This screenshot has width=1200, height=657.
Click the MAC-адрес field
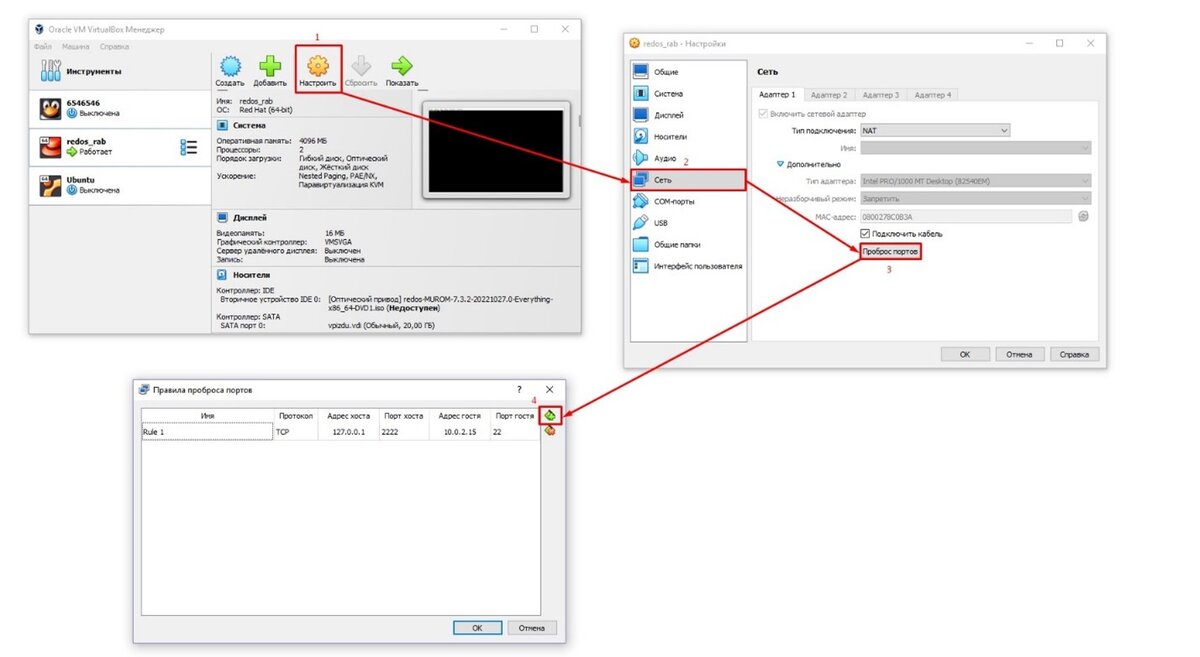965,216
